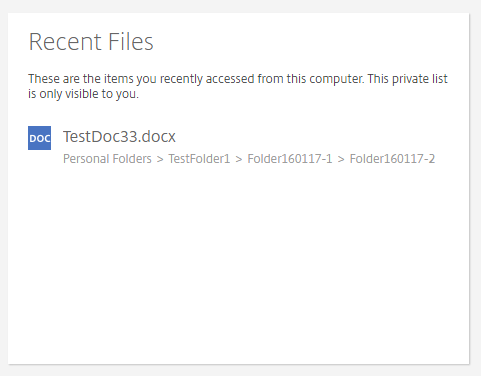Open the TestDoc33.docx file
Viewport: 481px width, 376px height.
[119, 137]
